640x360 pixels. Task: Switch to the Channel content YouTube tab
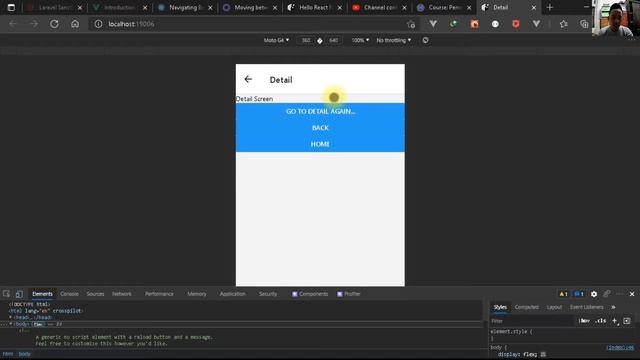tap(379, 7)
